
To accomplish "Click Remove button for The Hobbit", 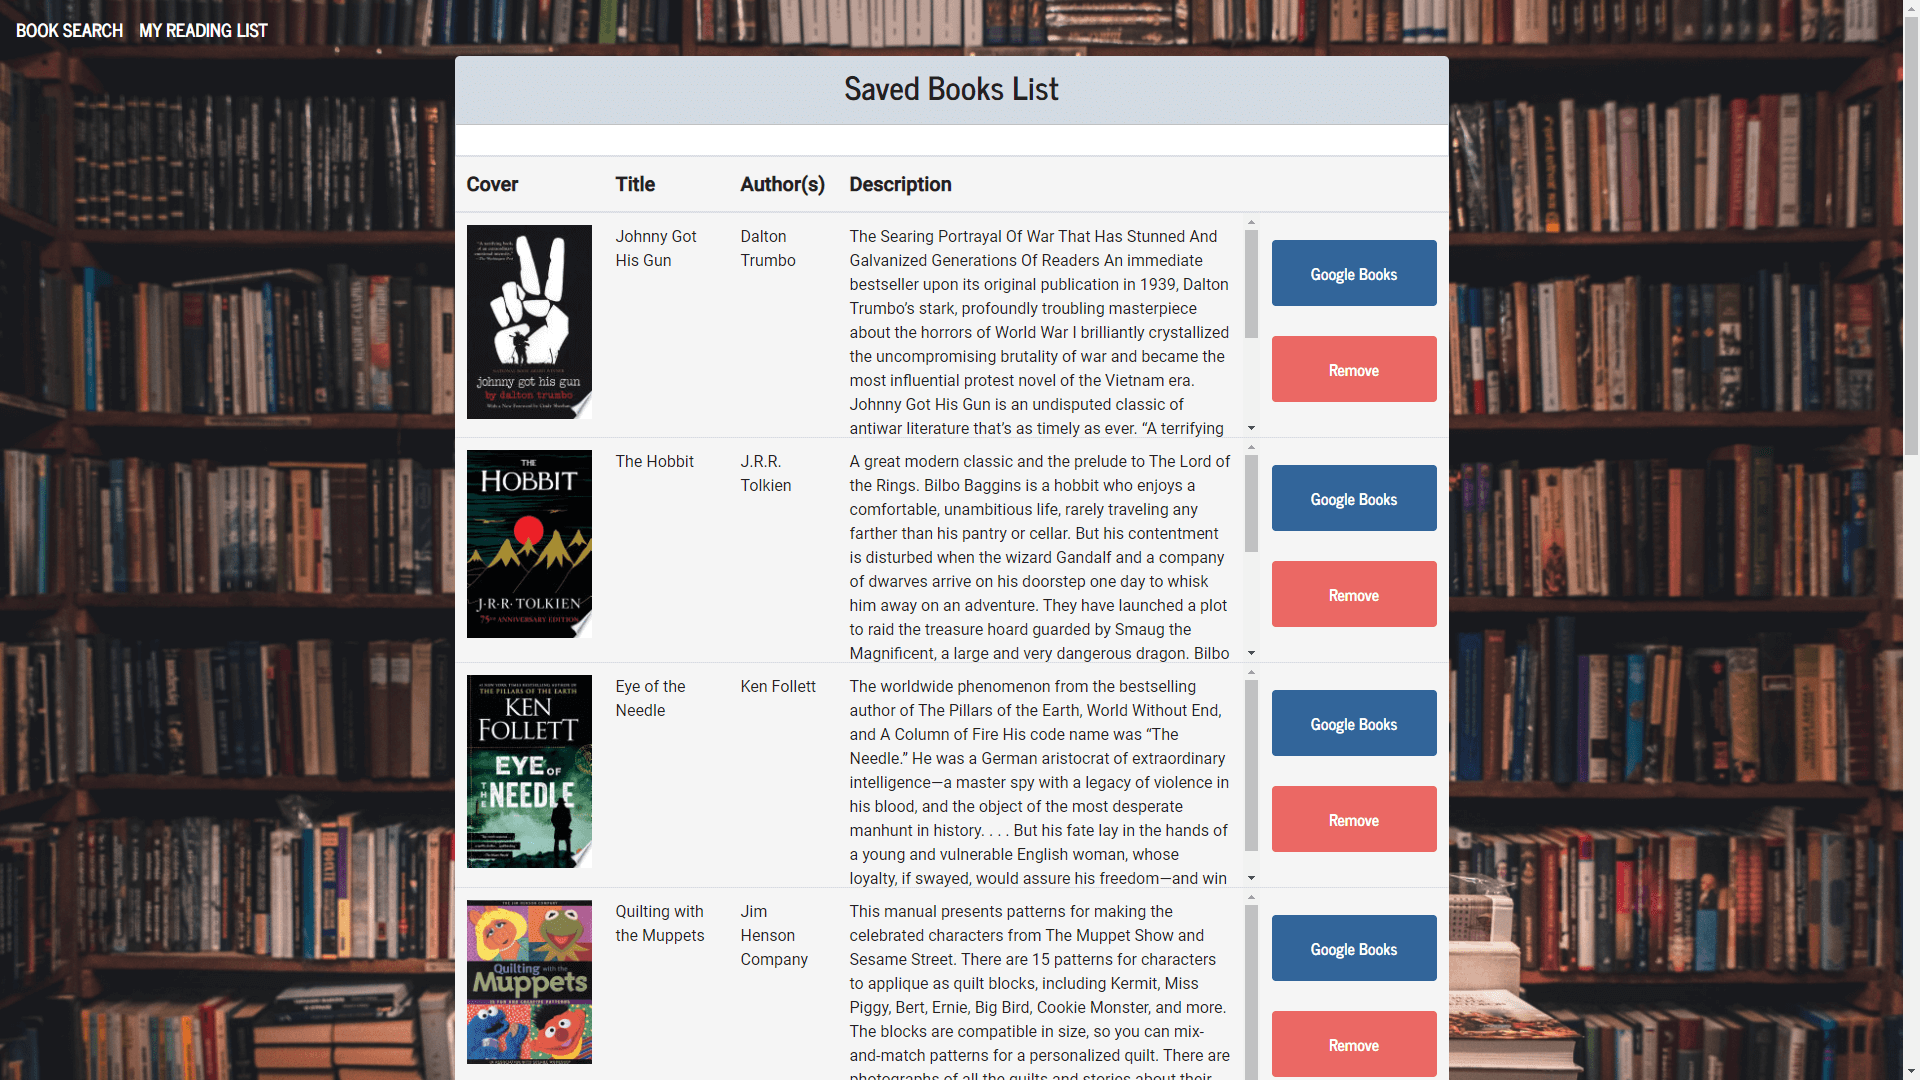I will (1353, 595).
